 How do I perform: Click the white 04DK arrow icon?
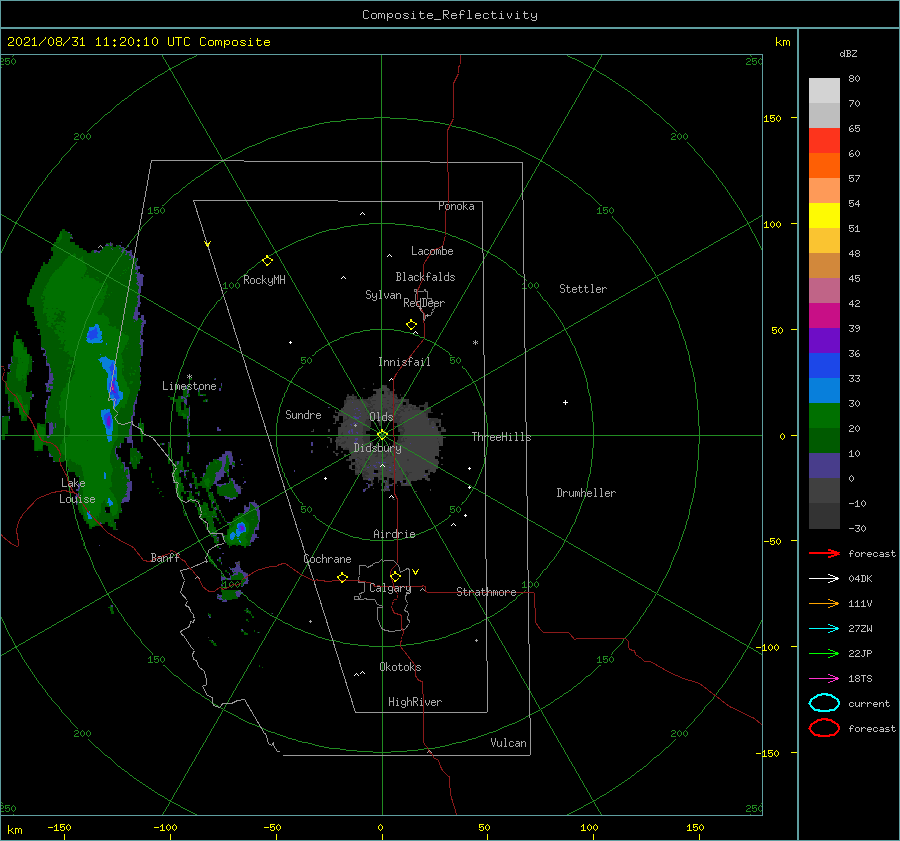point(824,579)
